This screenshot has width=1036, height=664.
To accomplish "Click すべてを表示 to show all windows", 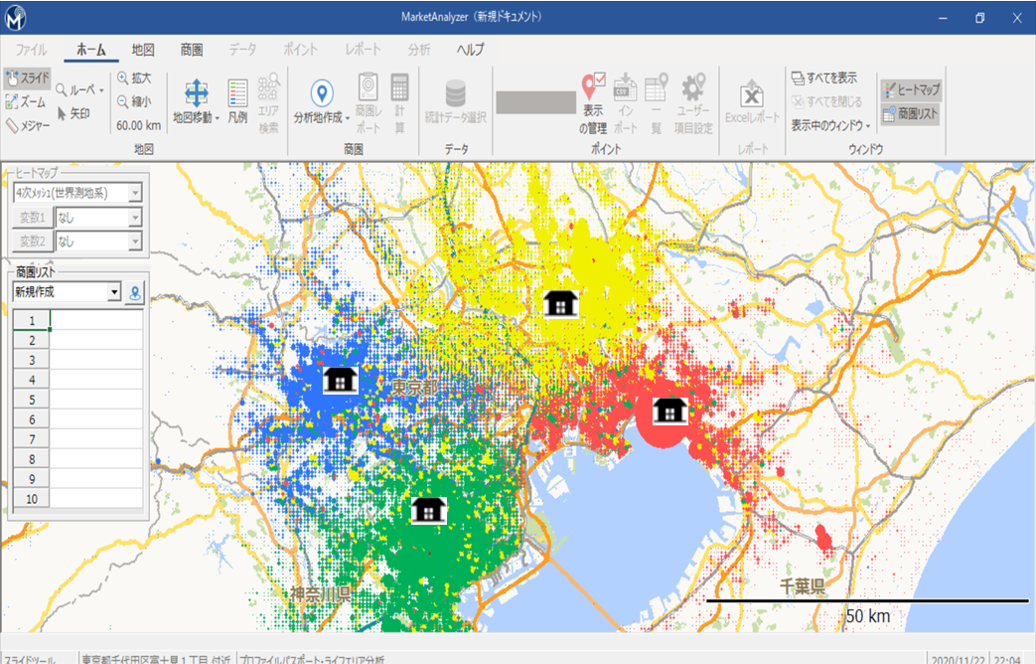I will tap(826, 78).
